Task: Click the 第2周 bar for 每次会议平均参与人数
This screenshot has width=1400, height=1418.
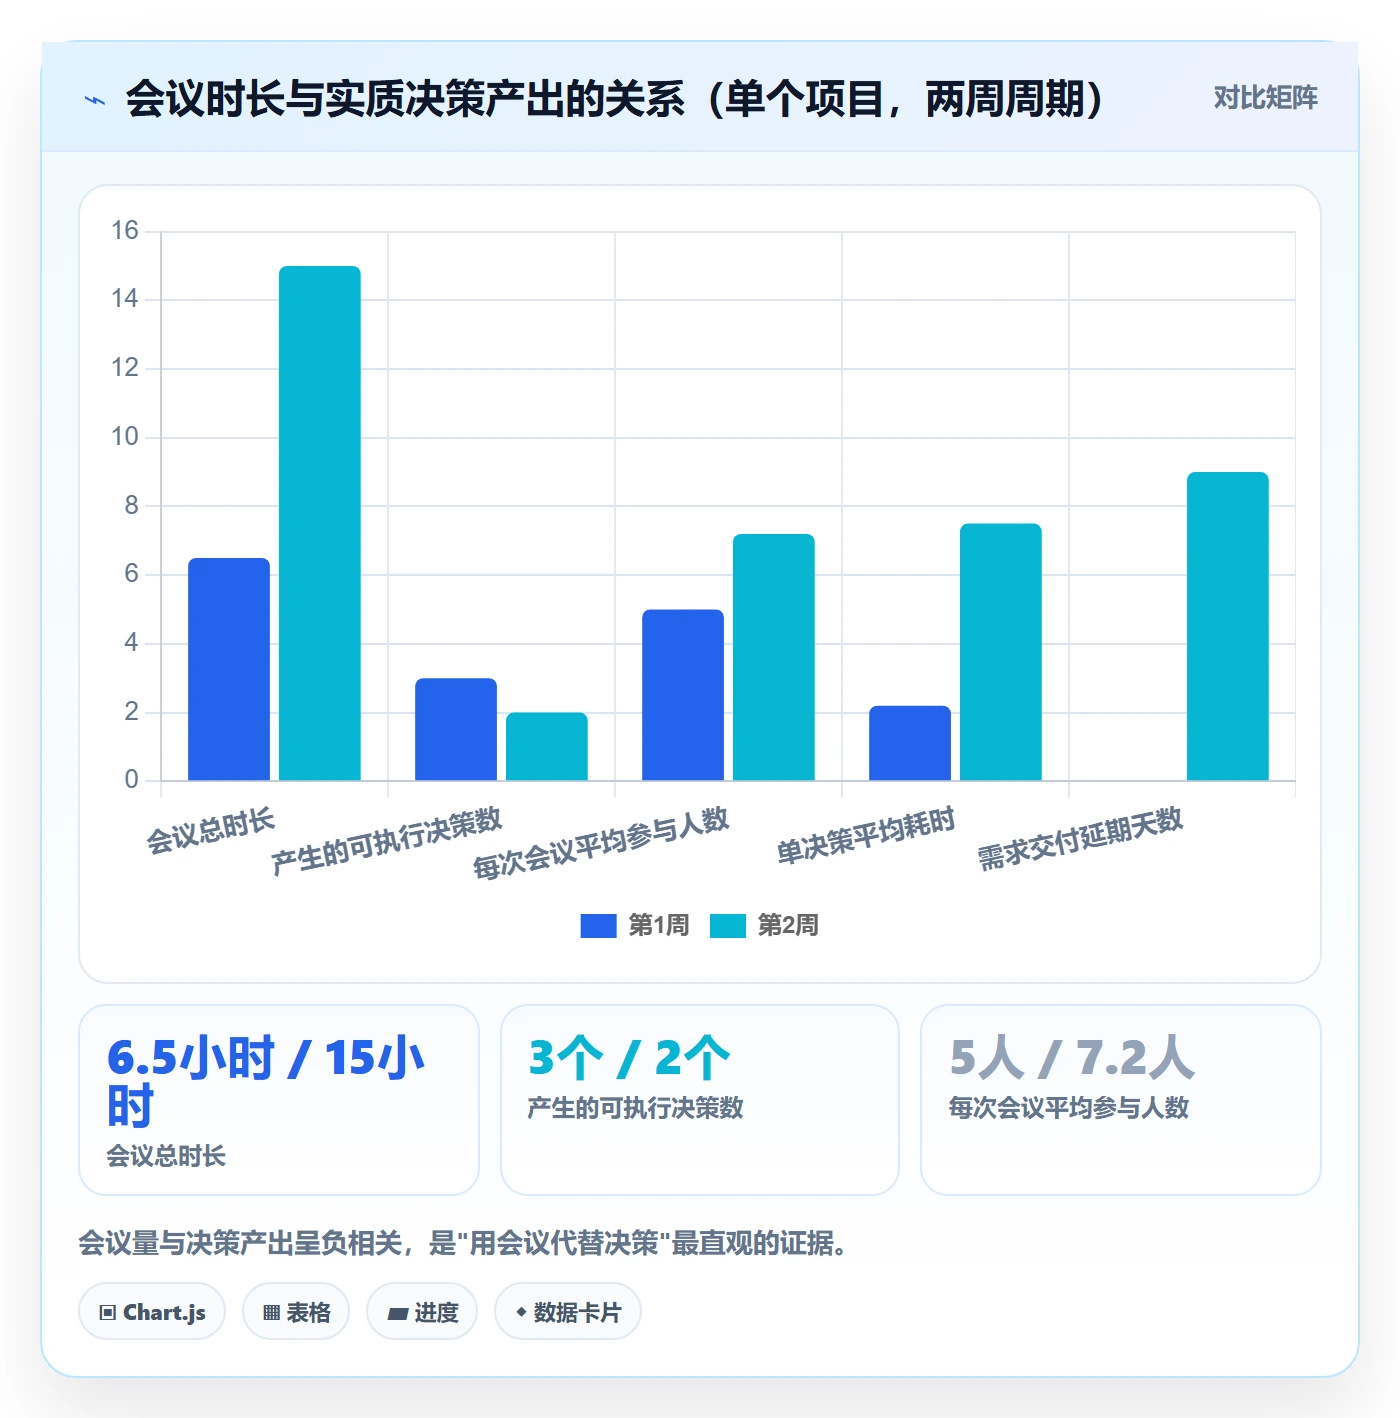Action: [774, 657]
